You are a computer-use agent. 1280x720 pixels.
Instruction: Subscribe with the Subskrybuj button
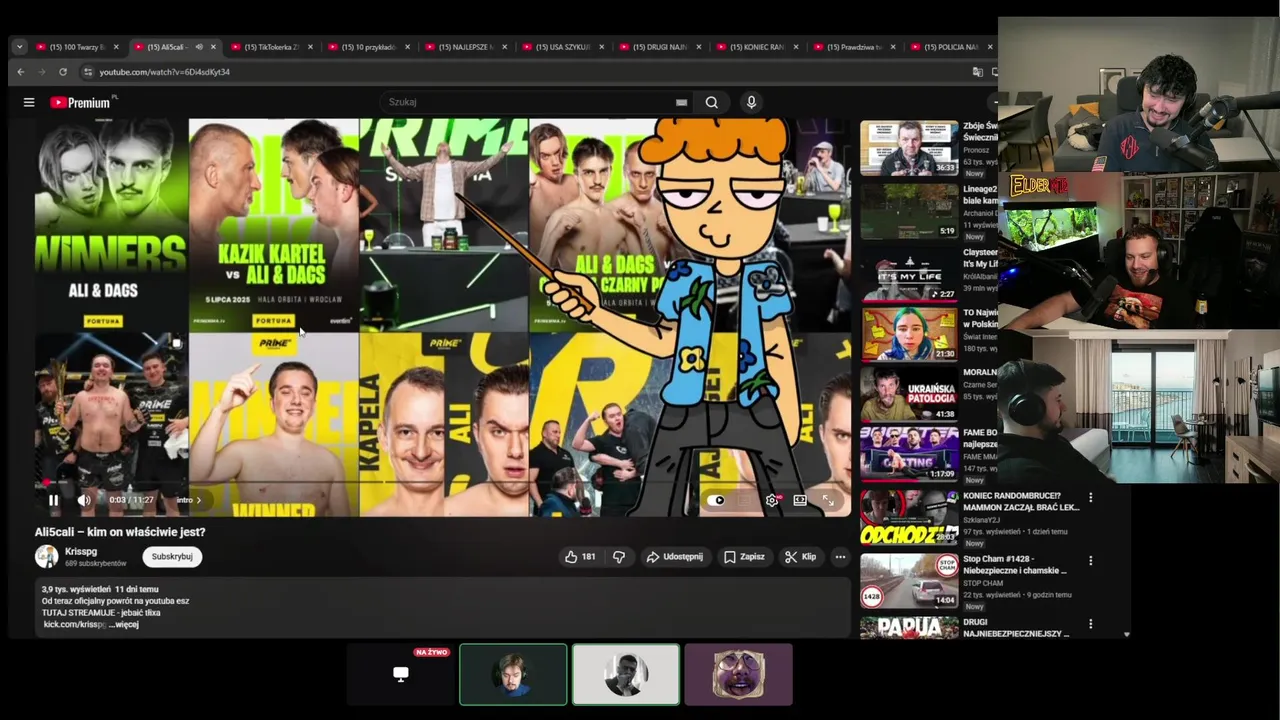pos(172,557)
